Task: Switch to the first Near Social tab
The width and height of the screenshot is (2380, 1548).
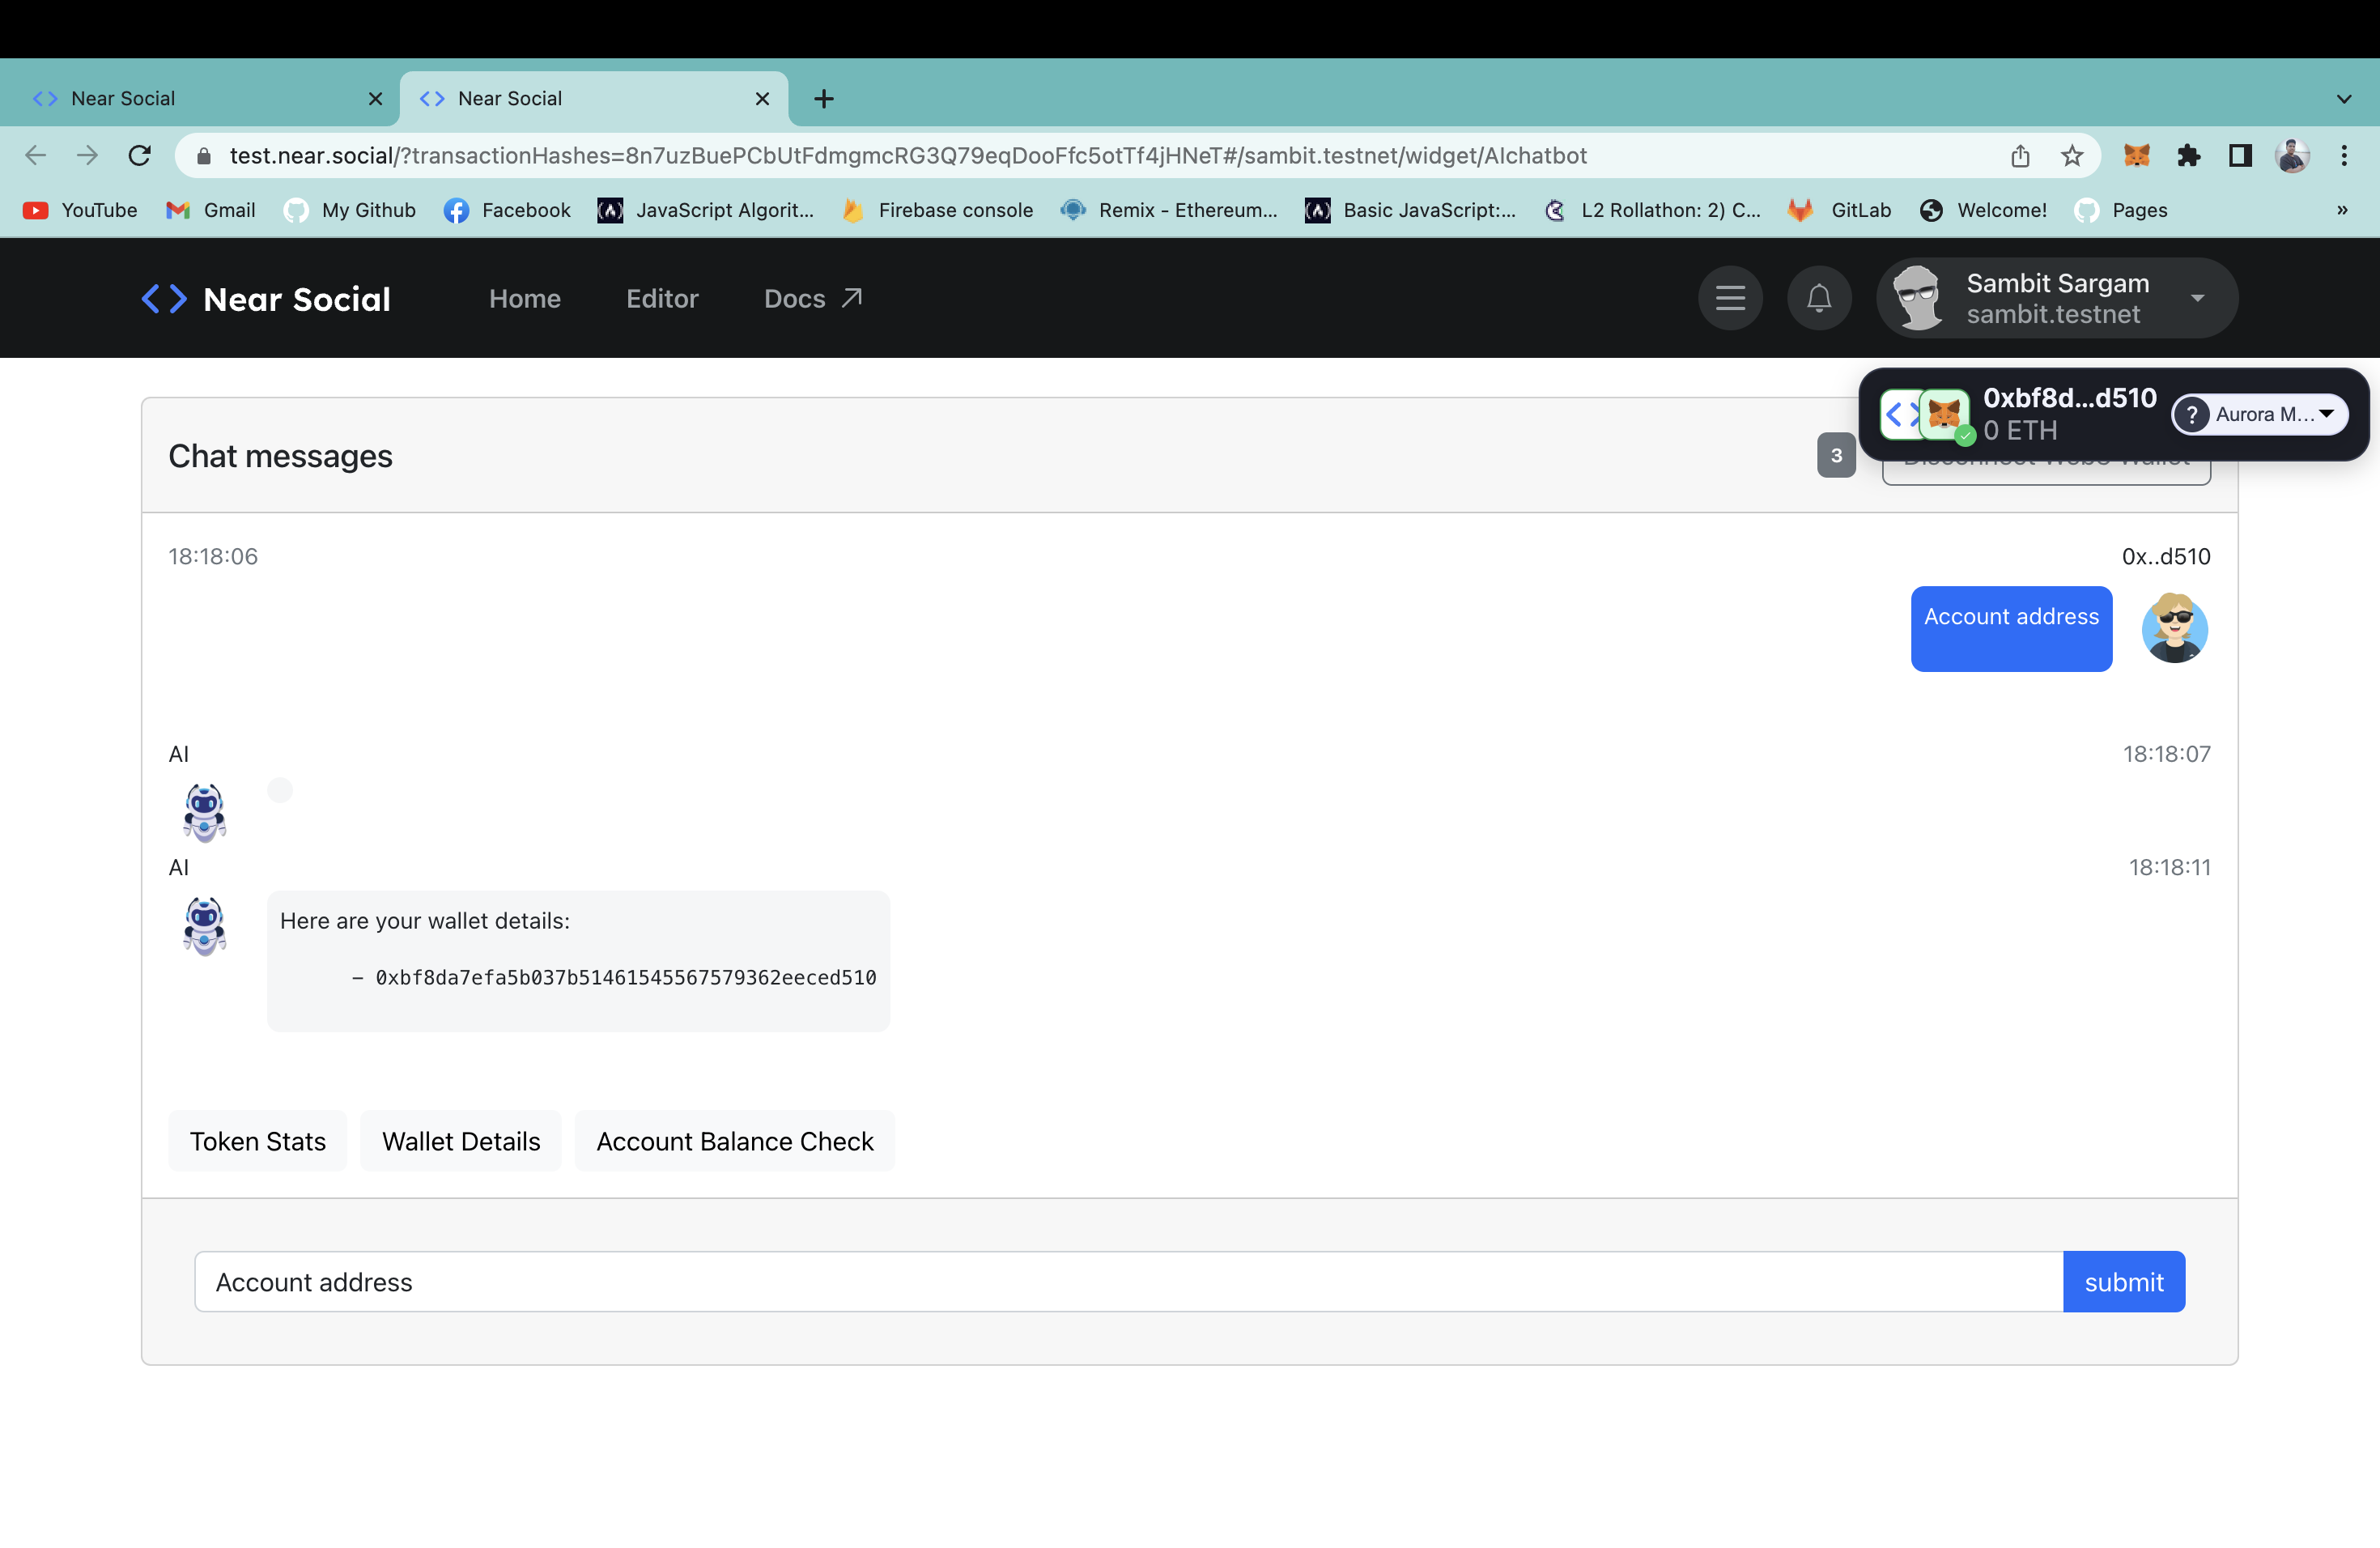Action: (x=200, y=98)
